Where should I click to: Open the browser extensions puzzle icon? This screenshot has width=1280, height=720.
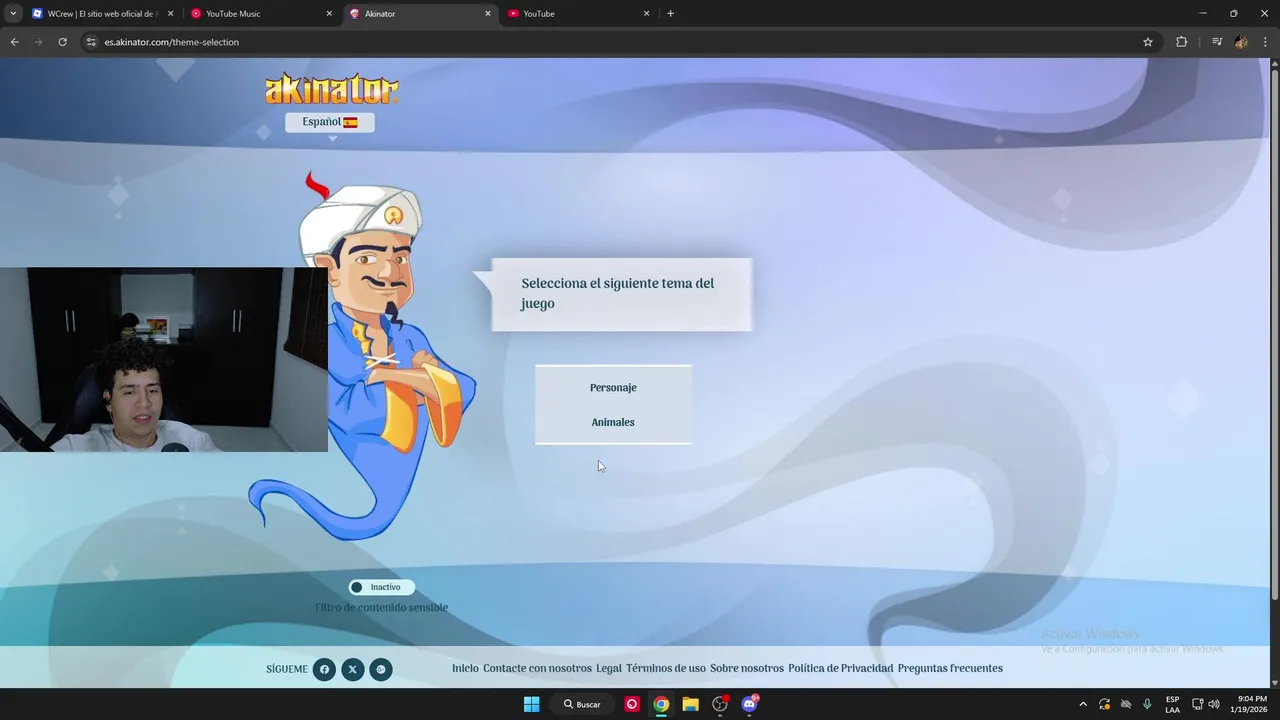pos(1181,42)
